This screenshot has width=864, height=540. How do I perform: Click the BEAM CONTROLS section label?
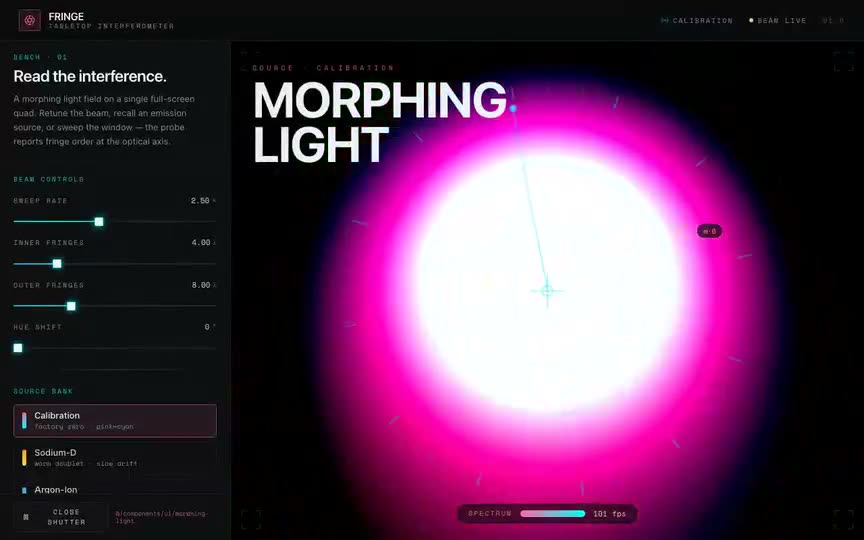point(48,179)
